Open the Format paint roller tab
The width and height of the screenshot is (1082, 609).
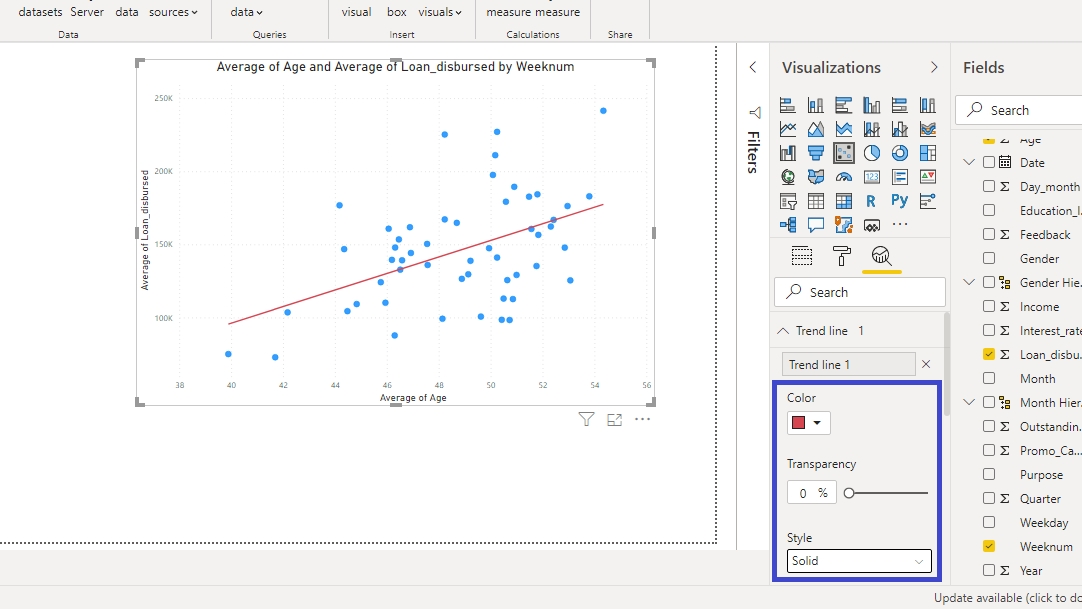pyautogui.click(x=842, y=256)
